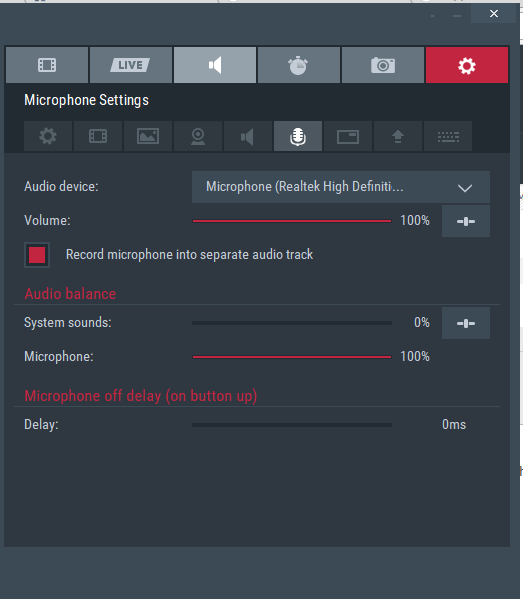Viewport: 523px width, 599px height.
Task: Click the red settings gear tab
Action: (x=467, y=65)
